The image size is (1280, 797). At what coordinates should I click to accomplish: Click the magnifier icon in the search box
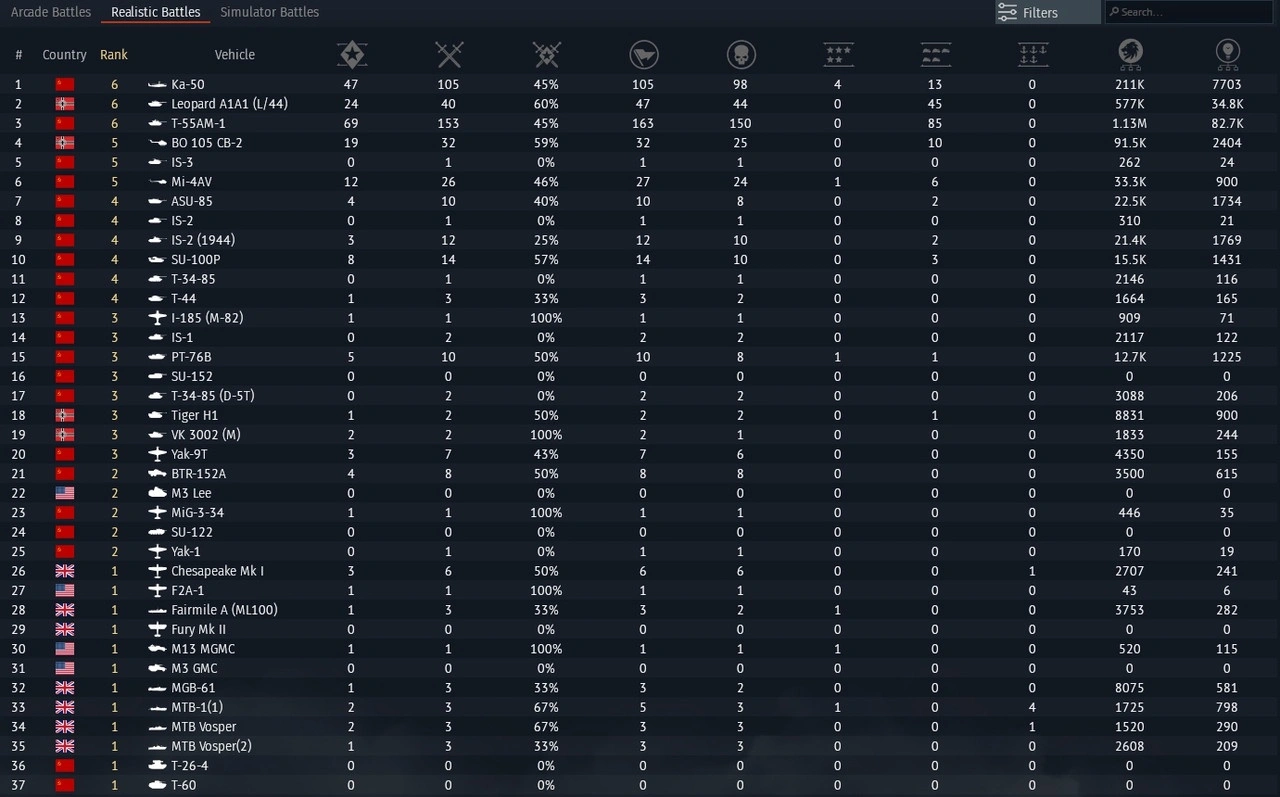(1114, 13)
